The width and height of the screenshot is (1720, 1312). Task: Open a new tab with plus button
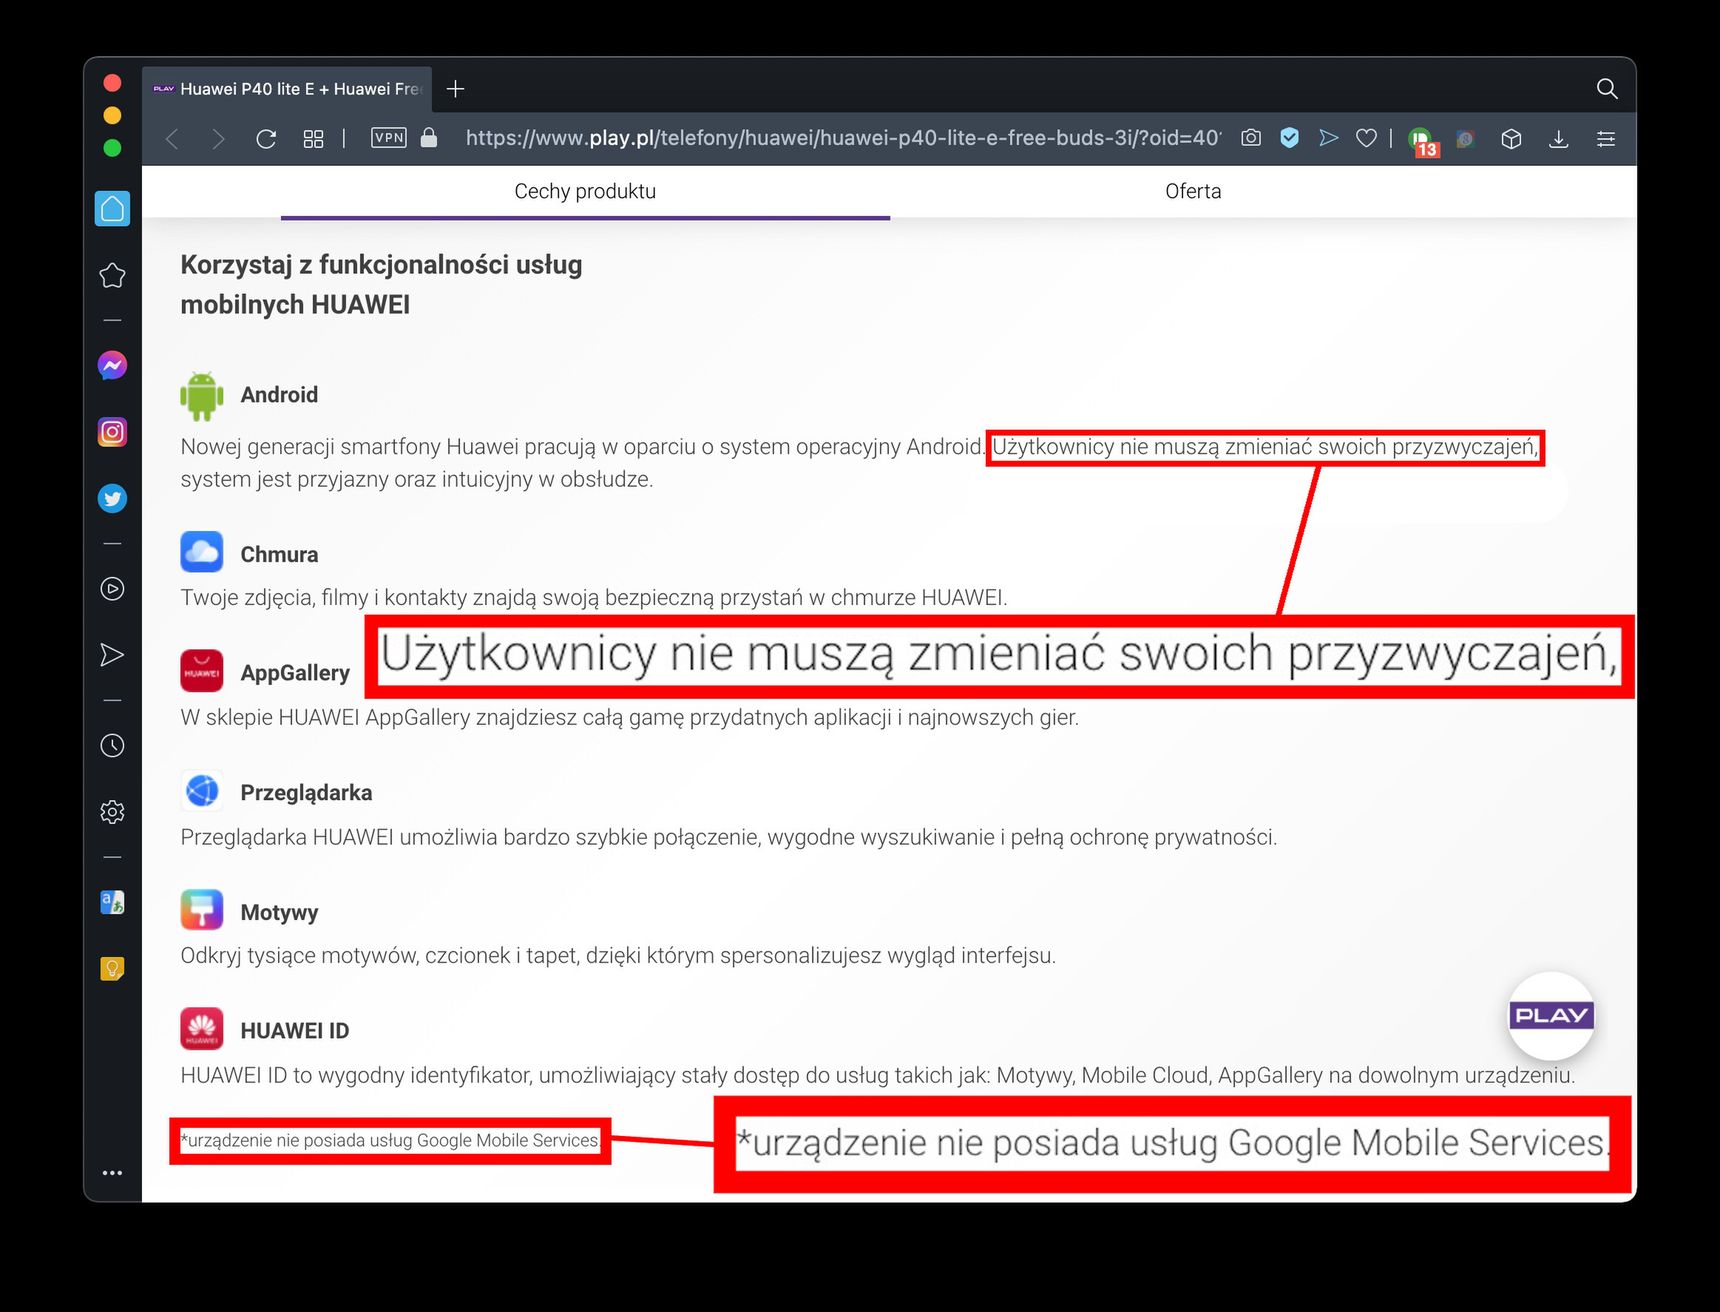(456, 89)
